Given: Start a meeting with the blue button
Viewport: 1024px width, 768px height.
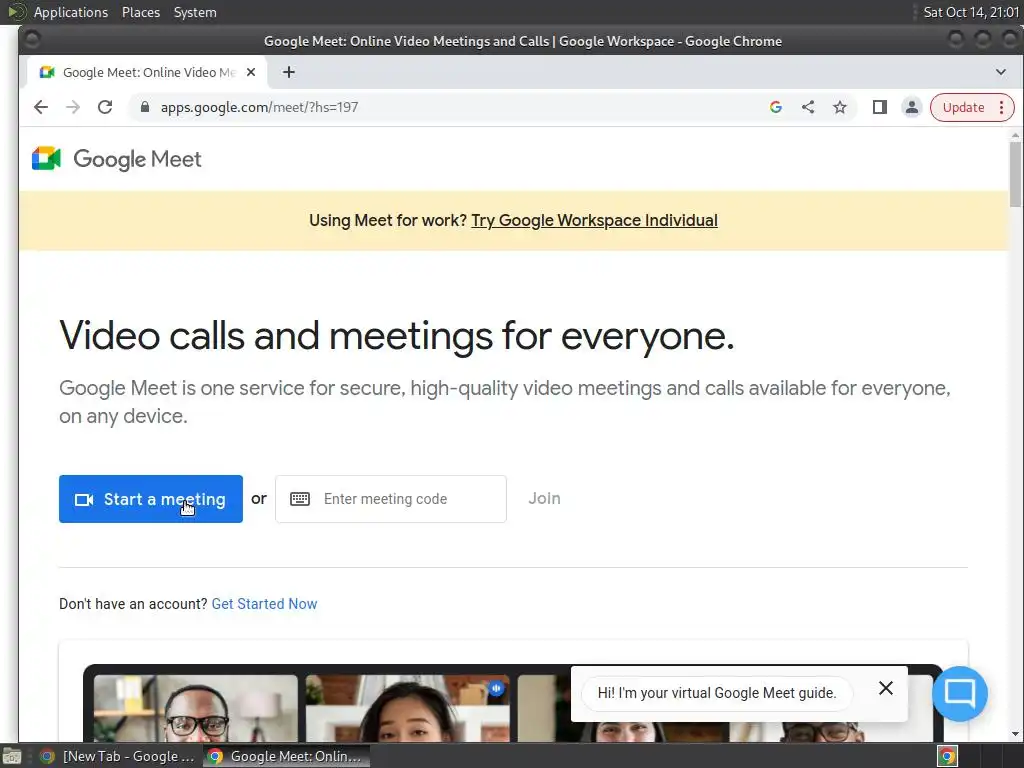Looking at the screenshot, I should point(151,499).
